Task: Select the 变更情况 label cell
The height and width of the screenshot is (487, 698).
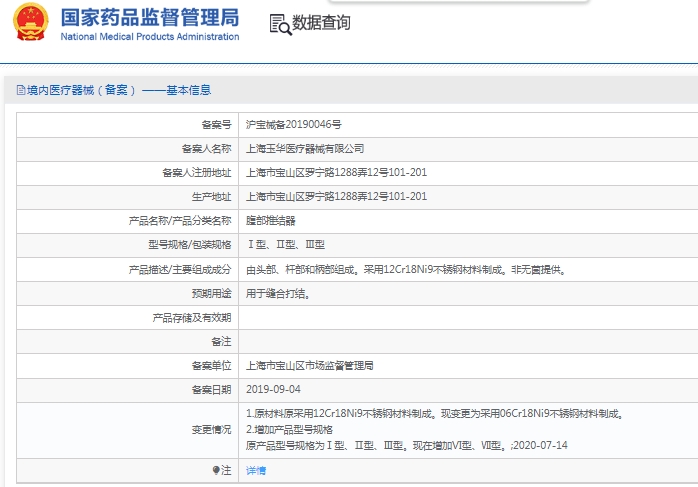Action: click(128, 430)
